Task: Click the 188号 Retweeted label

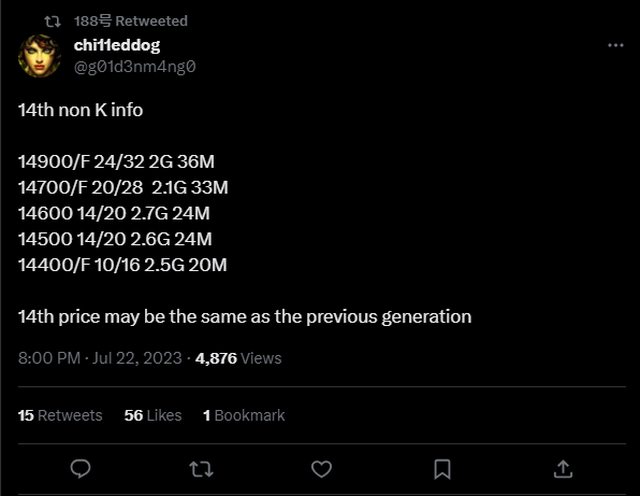Action: click(x=131, y=21)
